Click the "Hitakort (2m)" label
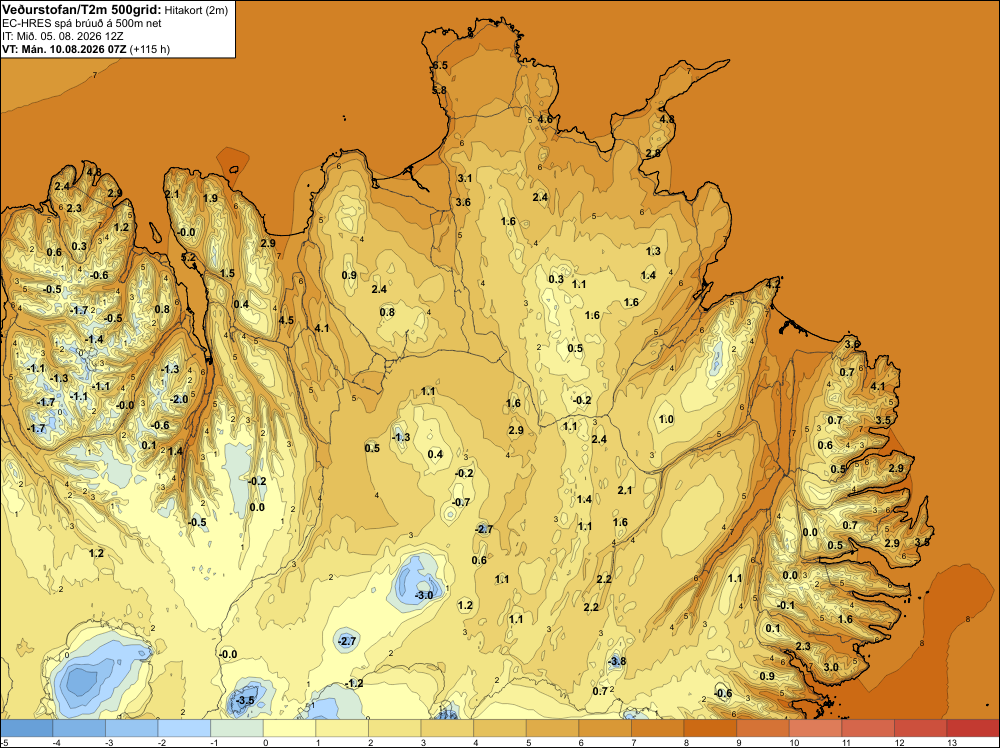This screenshot has height=748, width=1000. (x=196, y=10)
